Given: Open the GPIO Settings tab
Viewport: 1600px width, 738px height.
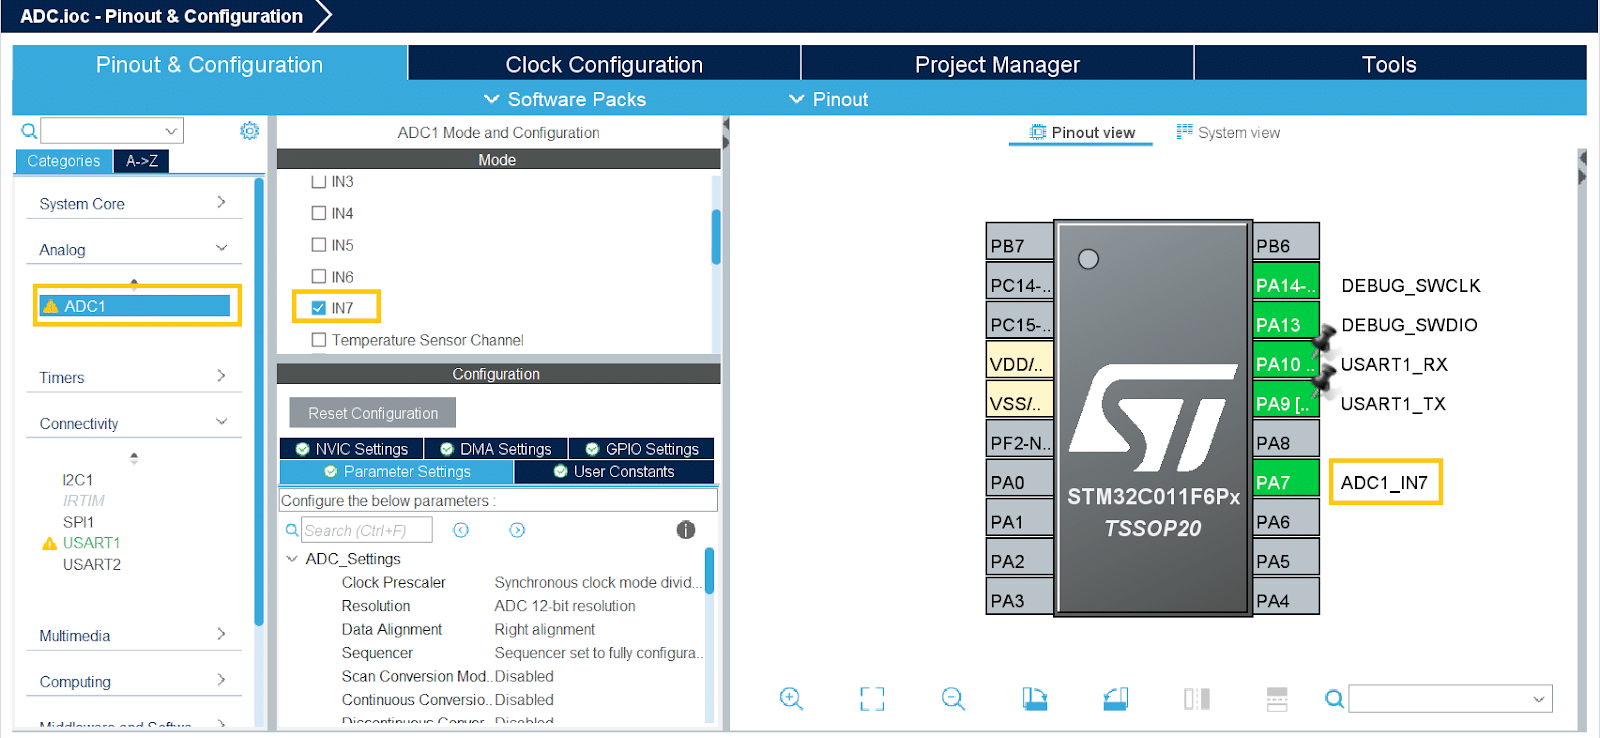Looking at the screenshot, I should tap(641, 449).
